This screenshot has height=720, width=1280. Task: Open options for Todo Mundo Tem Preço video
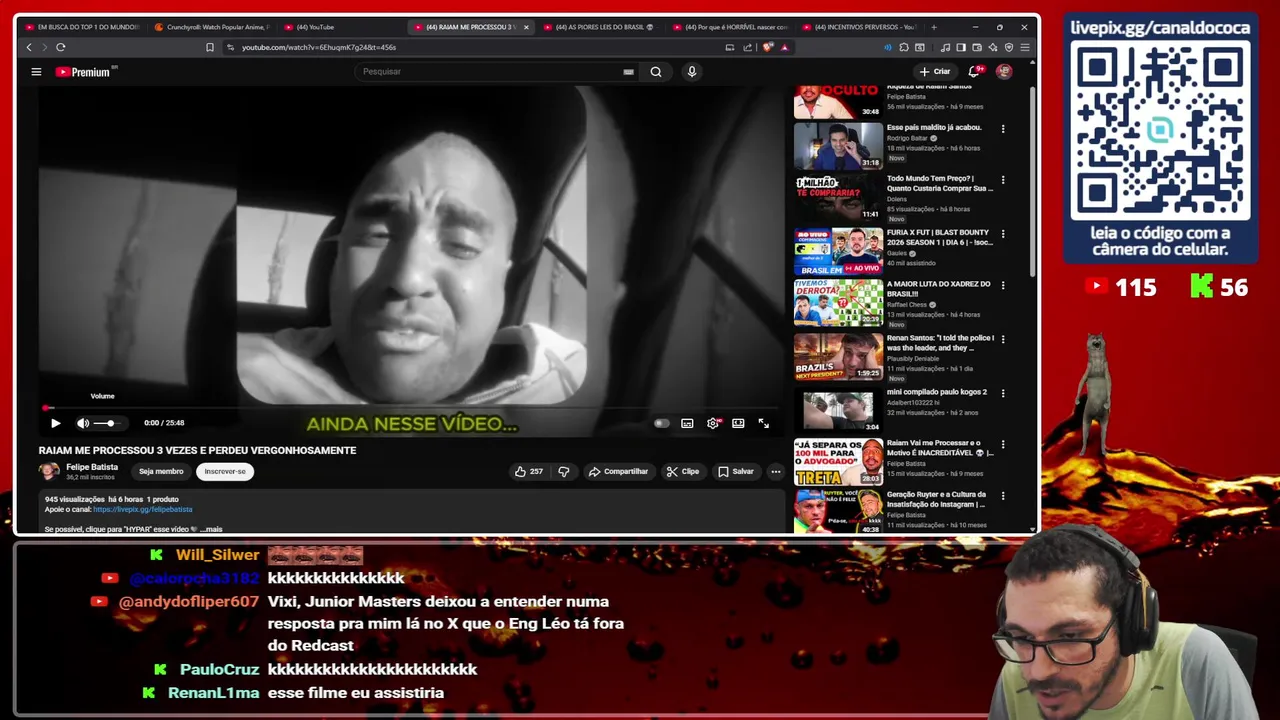tap(1003, 181)
